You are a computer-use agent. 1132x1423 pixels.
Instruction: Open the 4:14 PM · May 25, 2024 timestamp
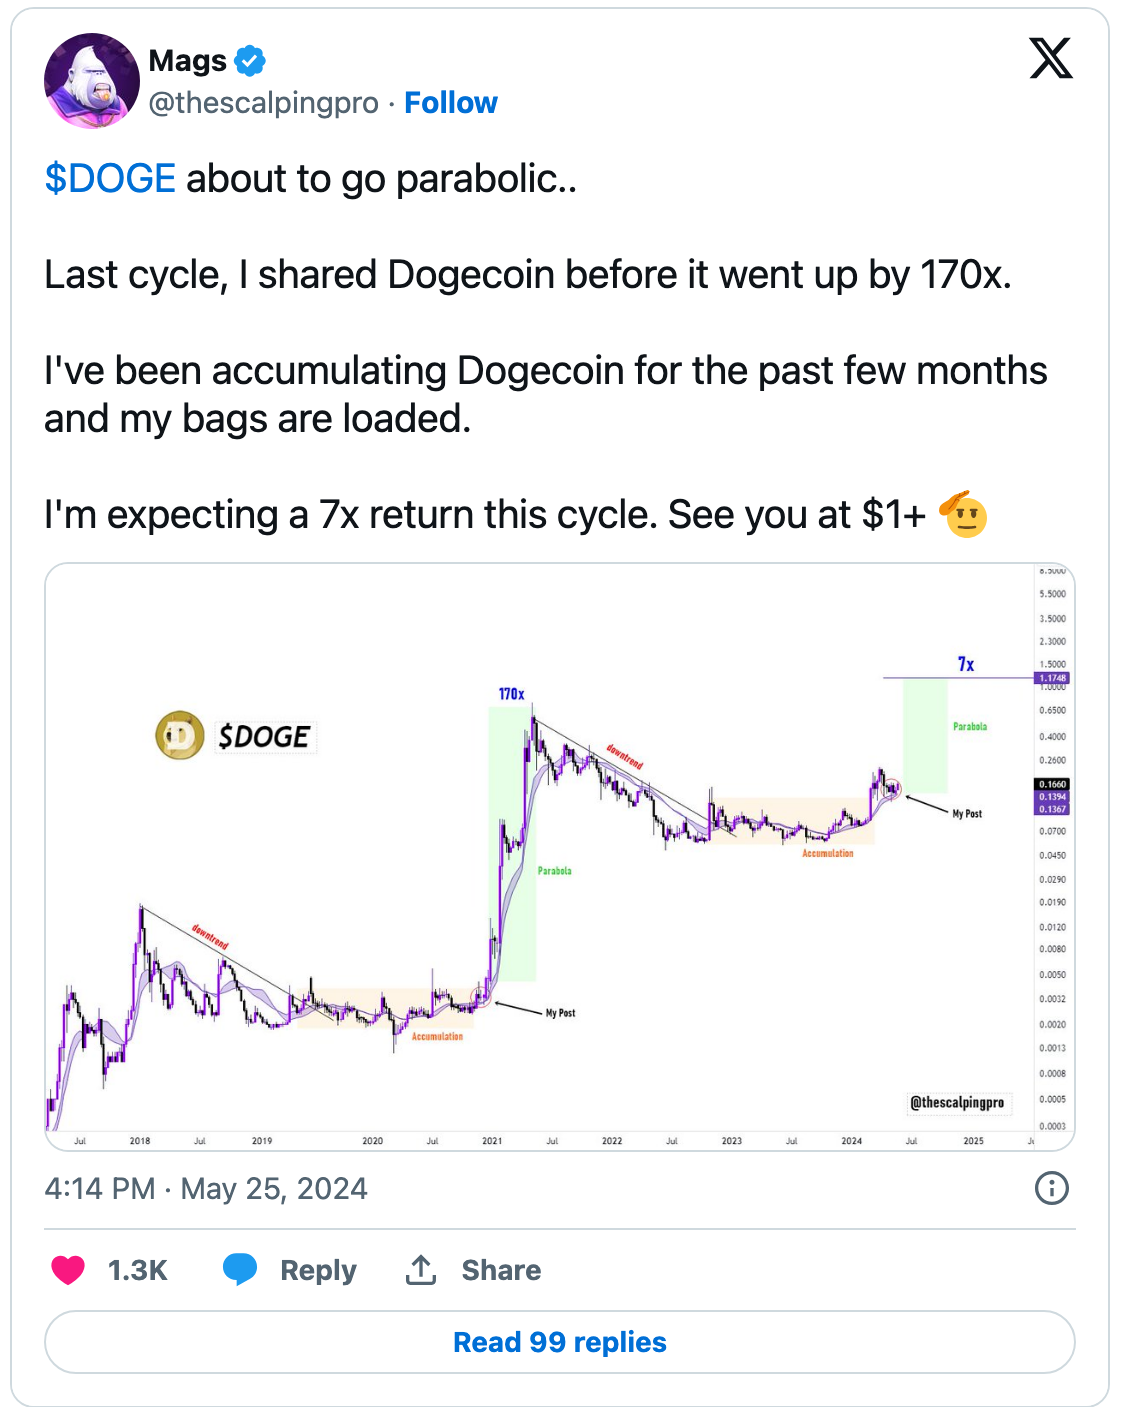click(x=206, y=1188)
